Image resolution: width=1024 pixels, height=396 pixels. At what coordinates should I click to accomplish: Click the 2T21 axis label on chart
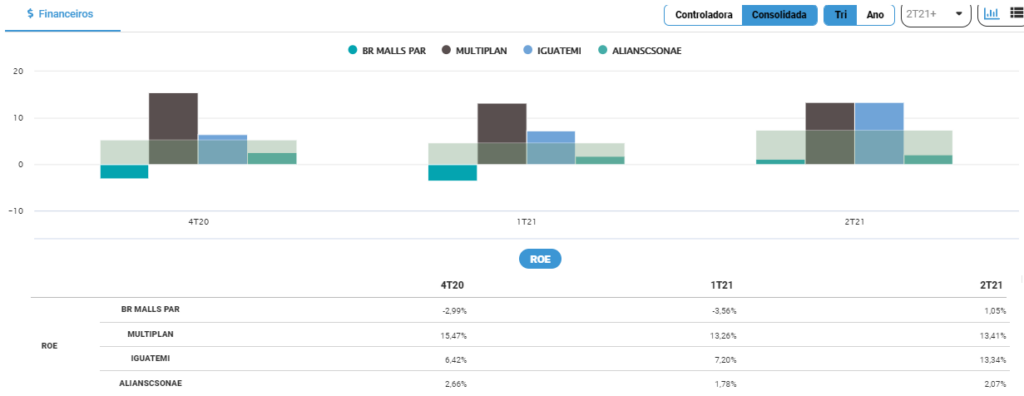[x=854, y=222]
